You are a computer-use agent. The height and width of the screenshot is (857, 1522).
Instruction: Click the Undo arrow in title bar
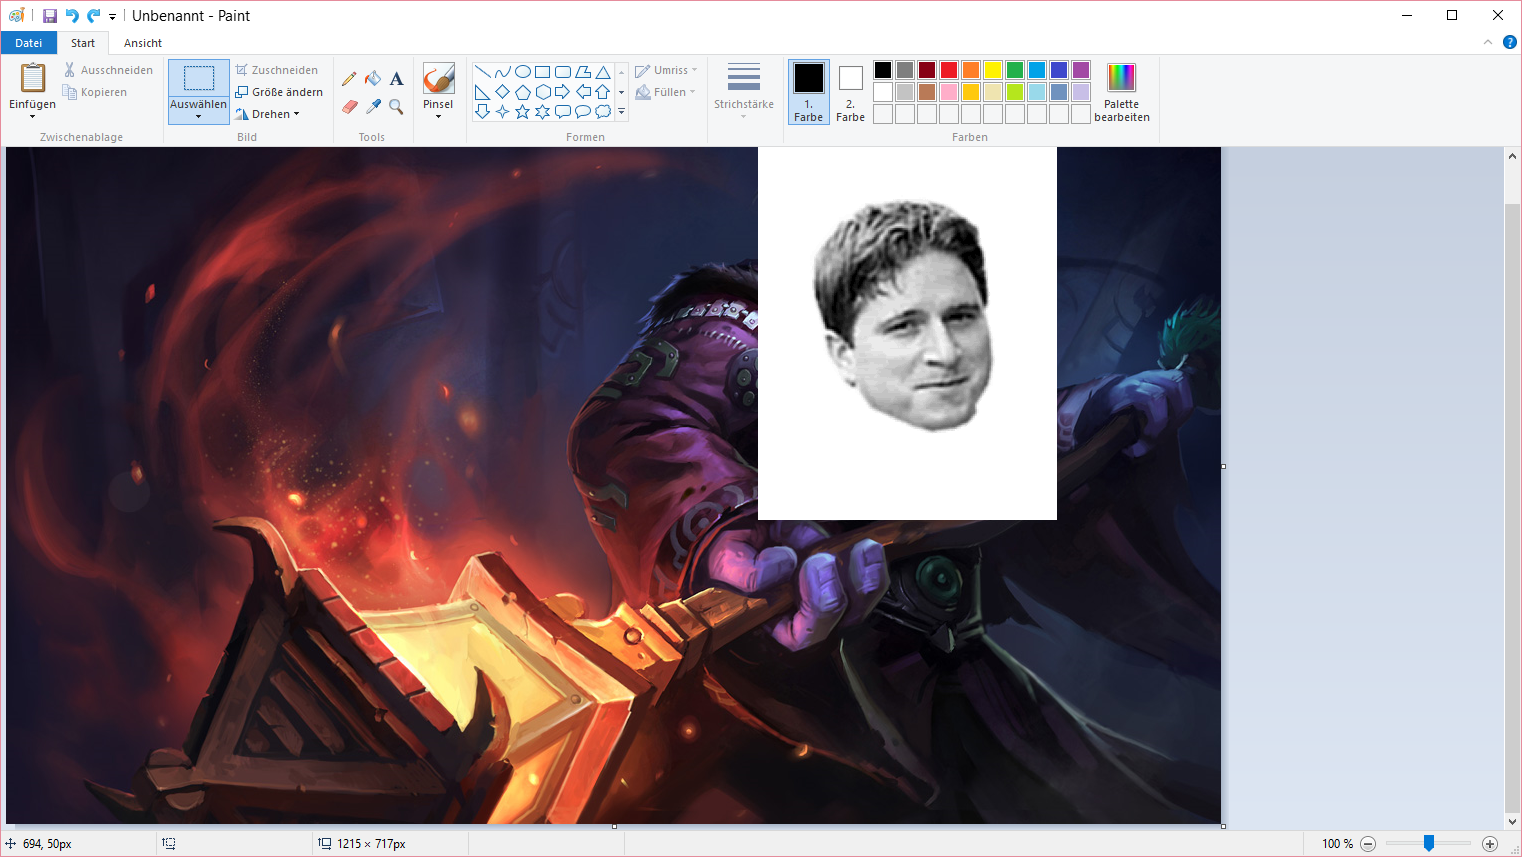coord(72,16)
